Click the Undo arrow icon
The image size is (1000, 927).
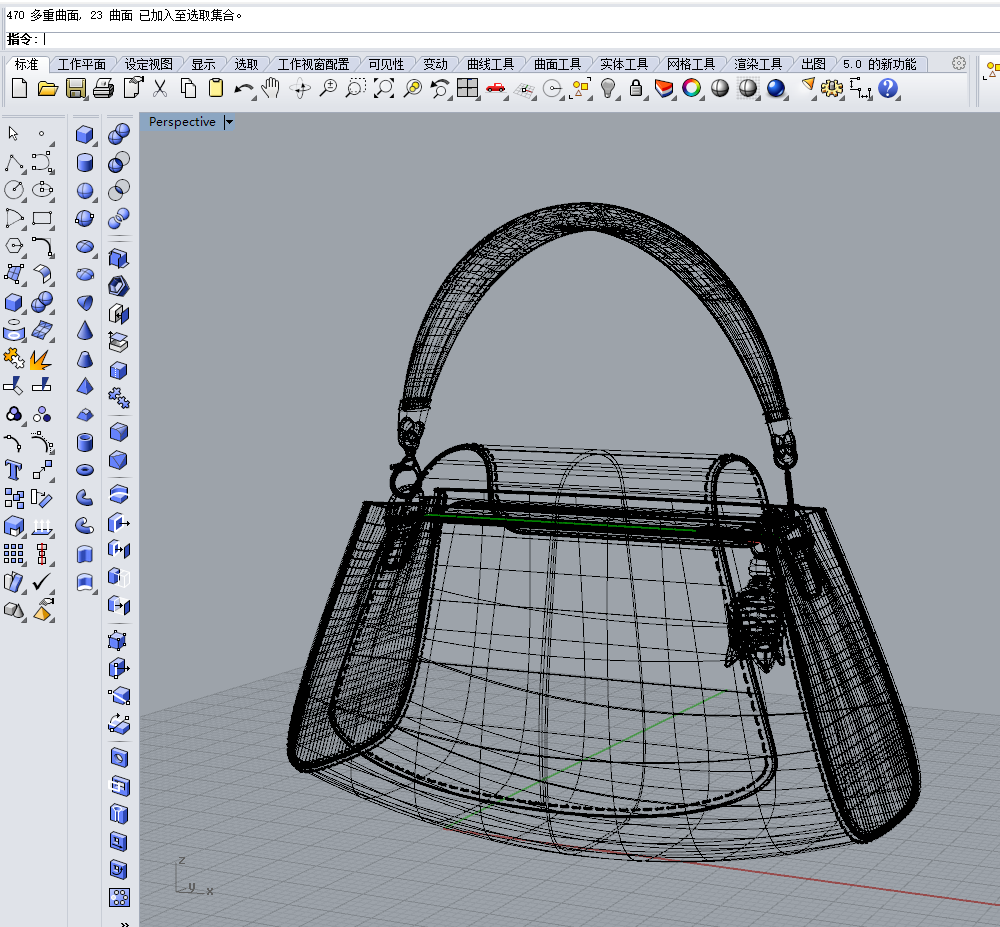coord(242,89)
